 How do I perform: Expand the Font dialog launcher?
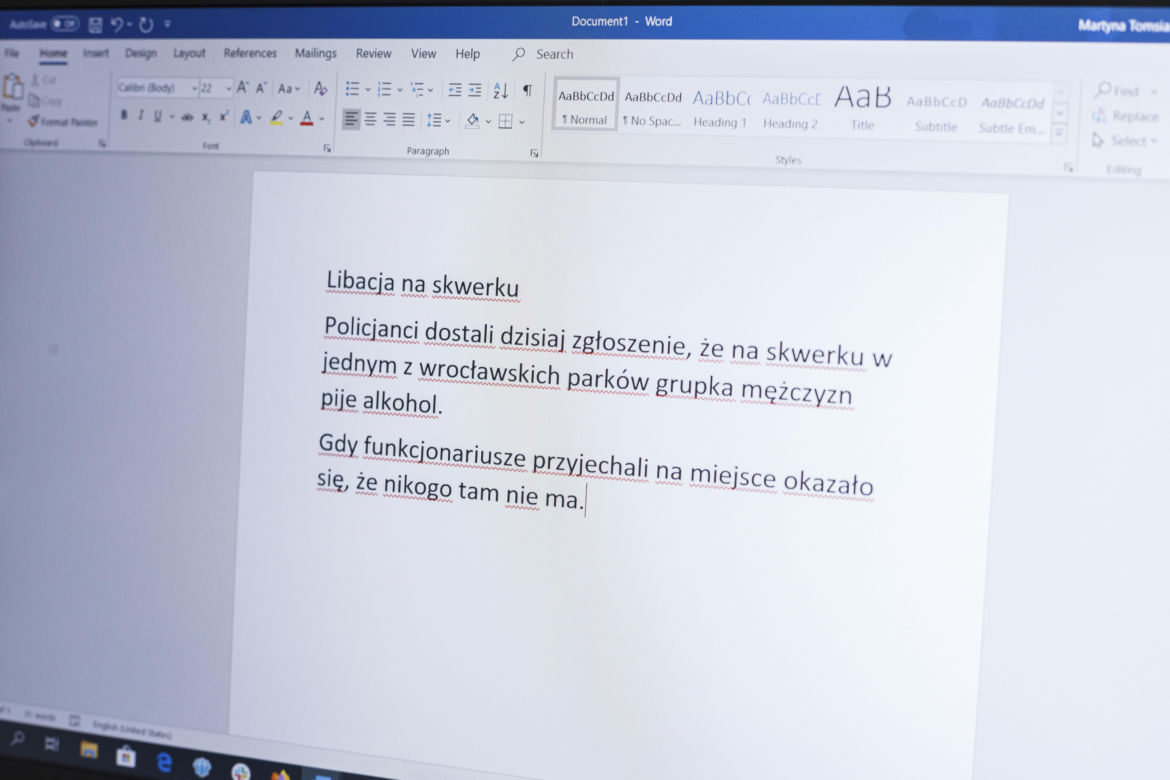[327, 149]
